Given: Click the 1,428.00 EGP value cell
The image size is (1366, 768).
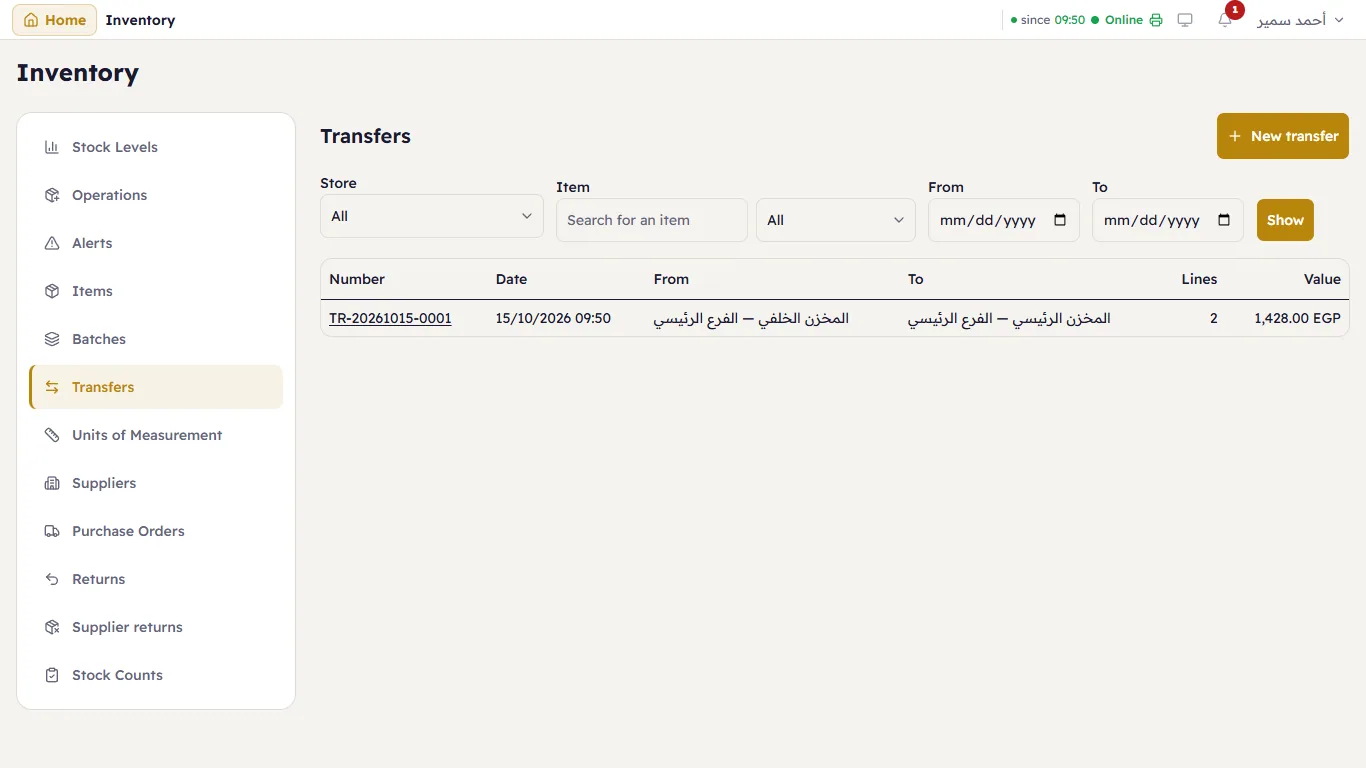Looking at the screenshot, I should (x=1297, y=318).
